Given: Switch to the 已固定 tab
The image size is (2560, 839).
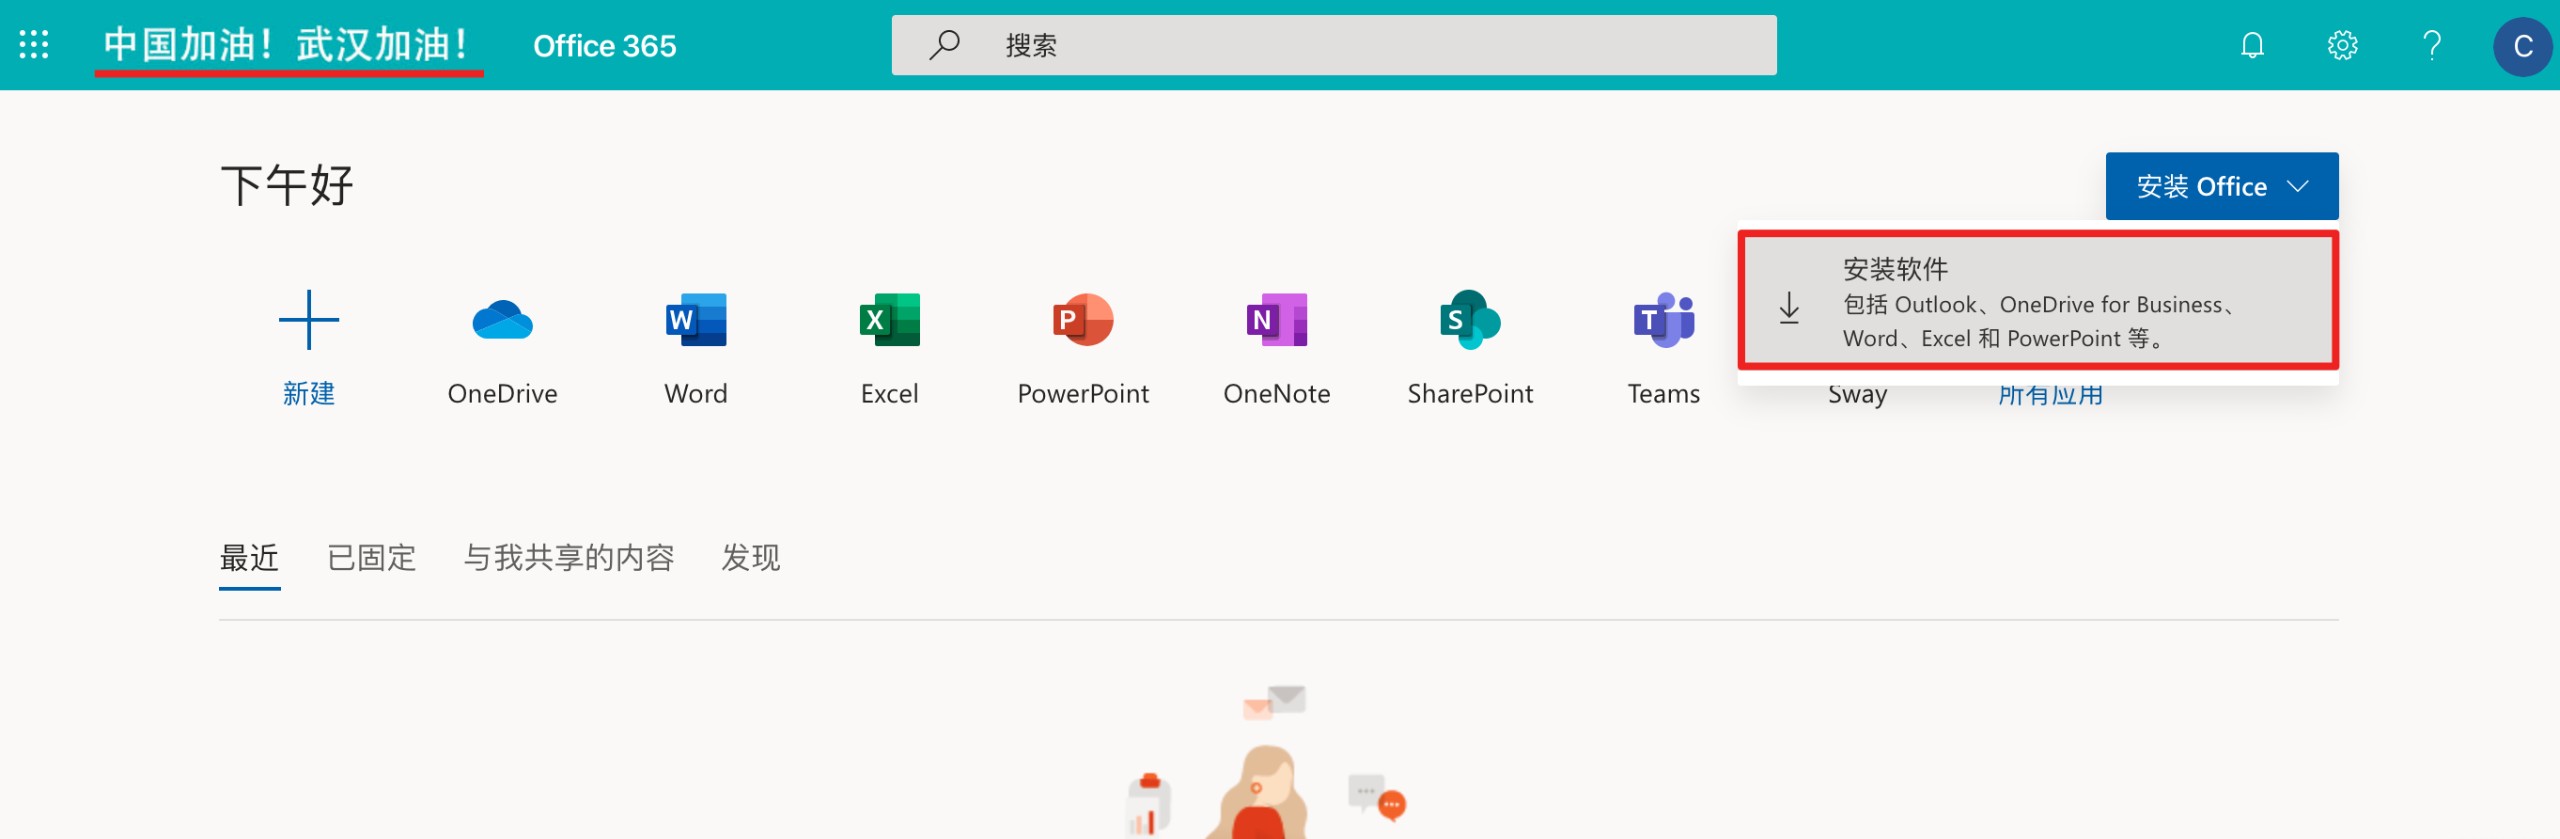Looking at the screenshot, I should point(371,557).
